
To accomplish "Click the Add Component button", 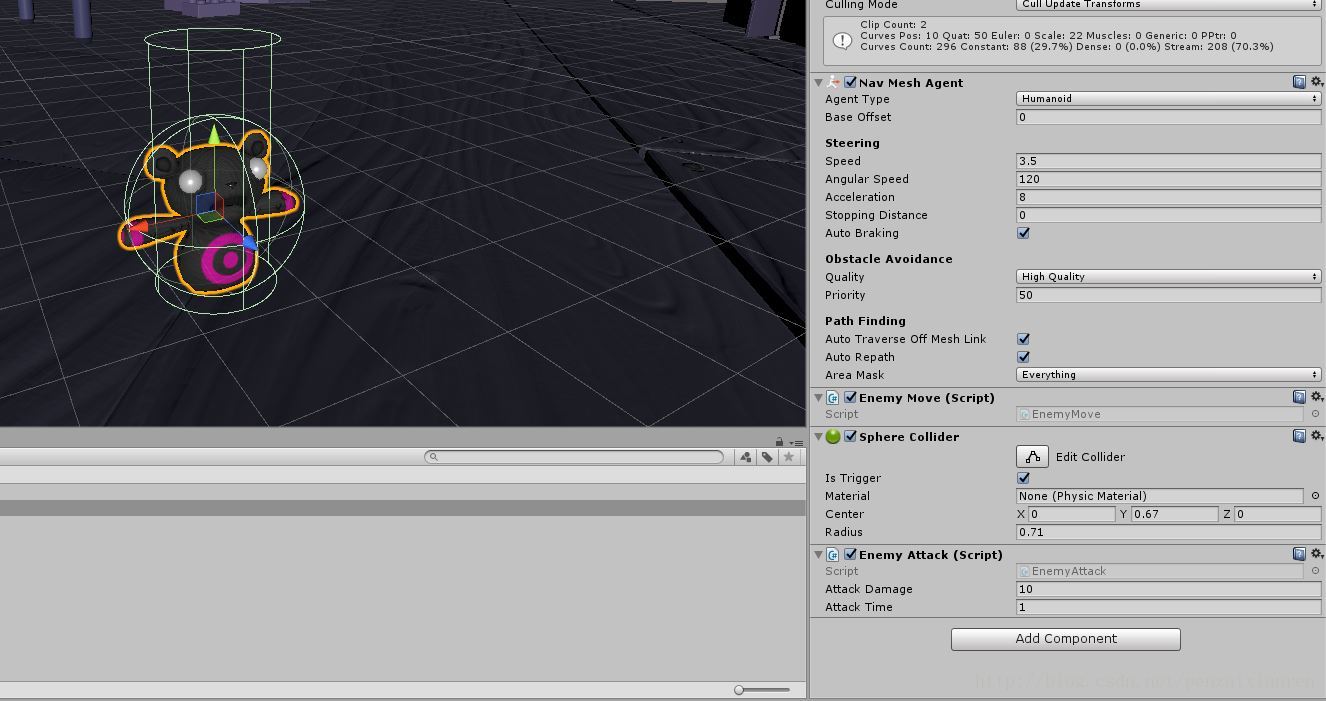I will (x=1066, y=639).
